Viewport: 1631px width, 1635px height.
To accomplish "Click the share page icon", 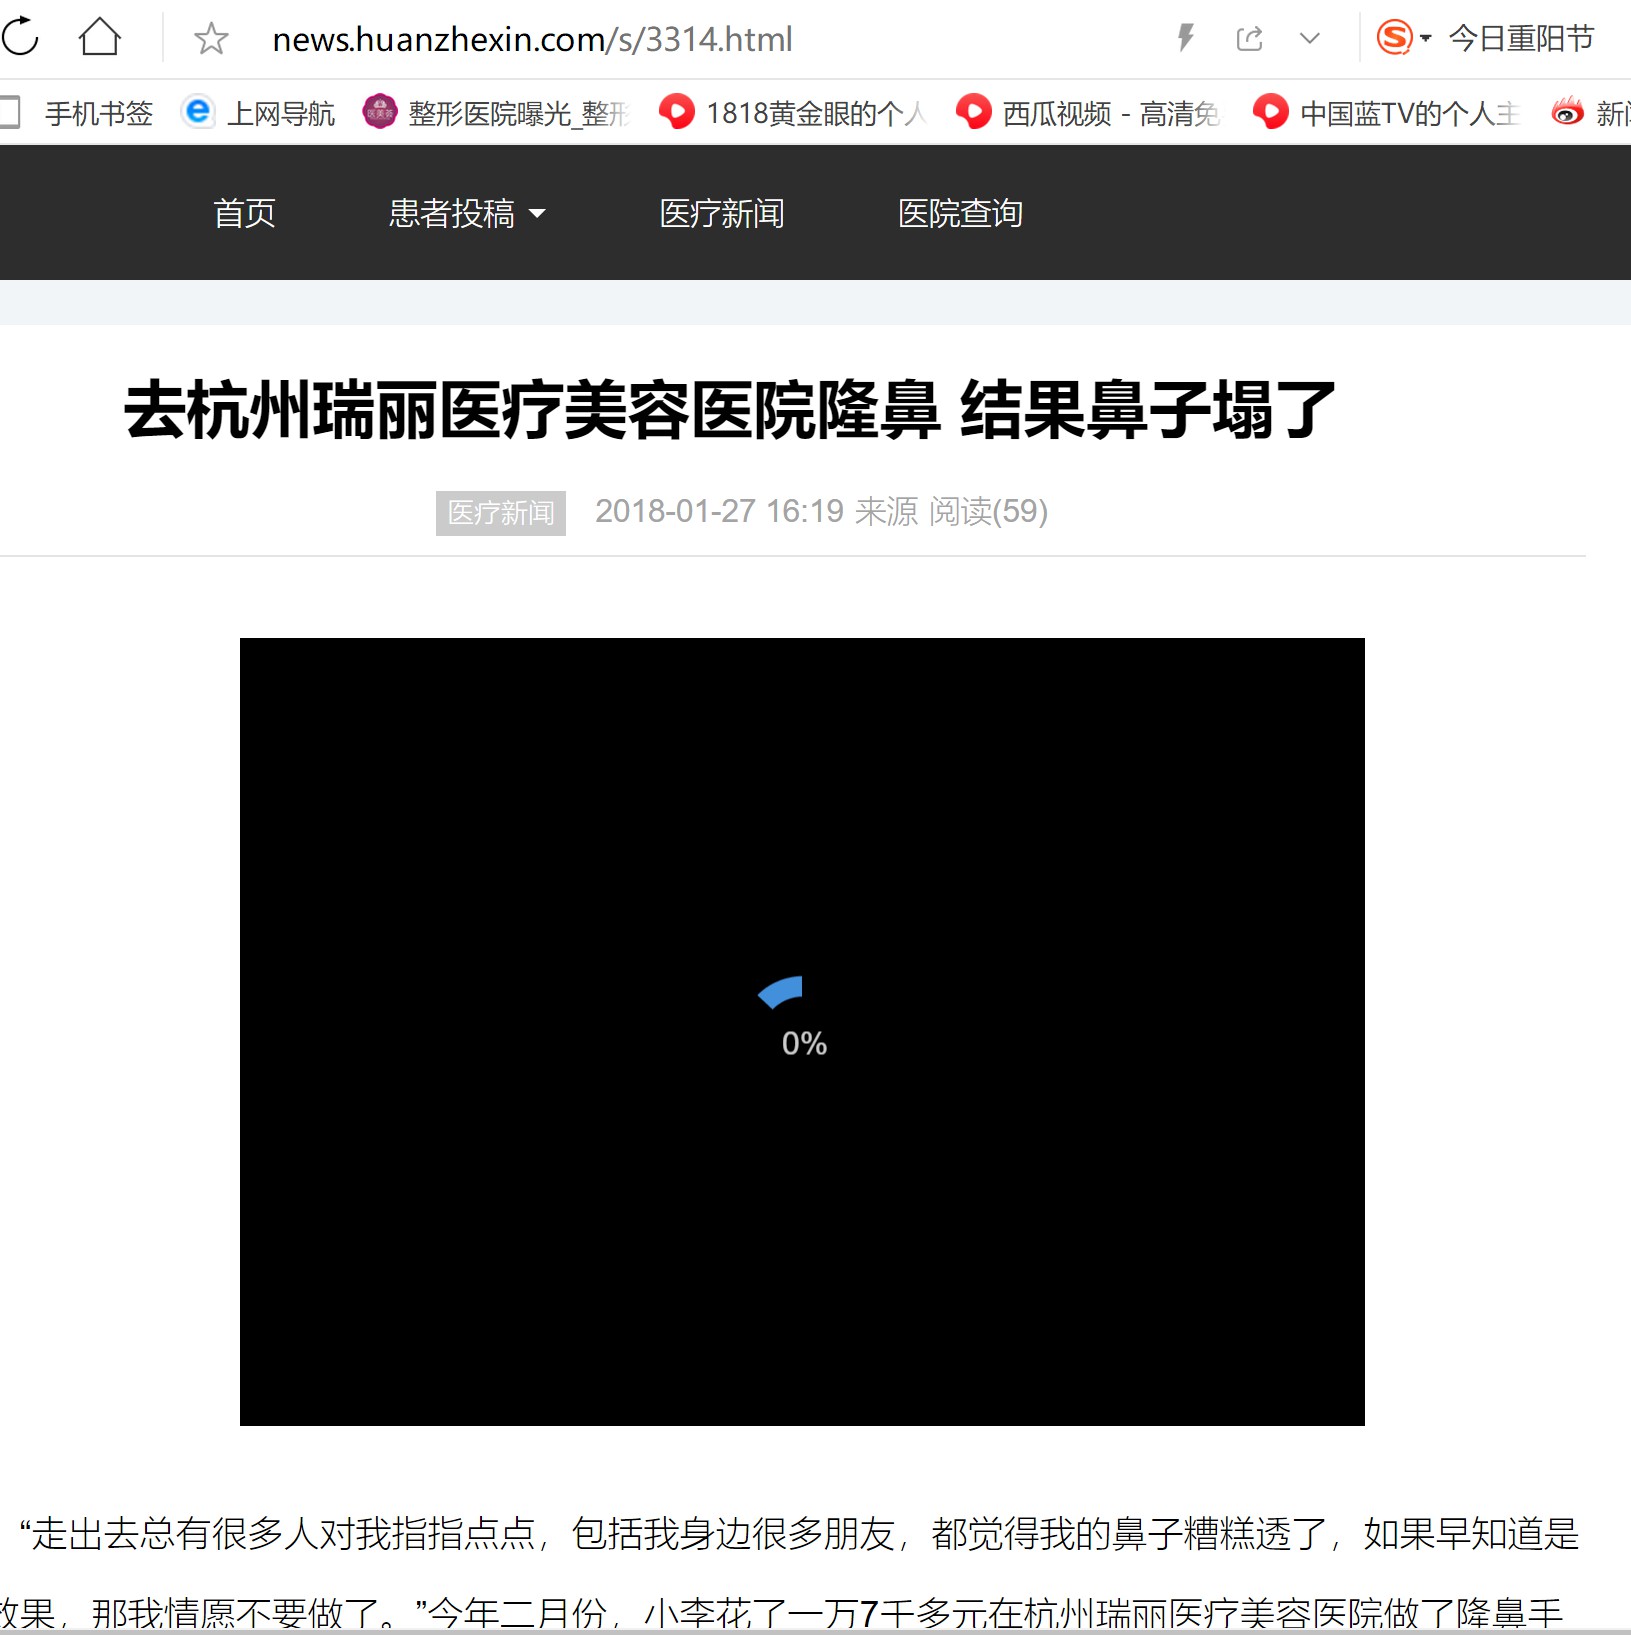I will pos(1249,39).
